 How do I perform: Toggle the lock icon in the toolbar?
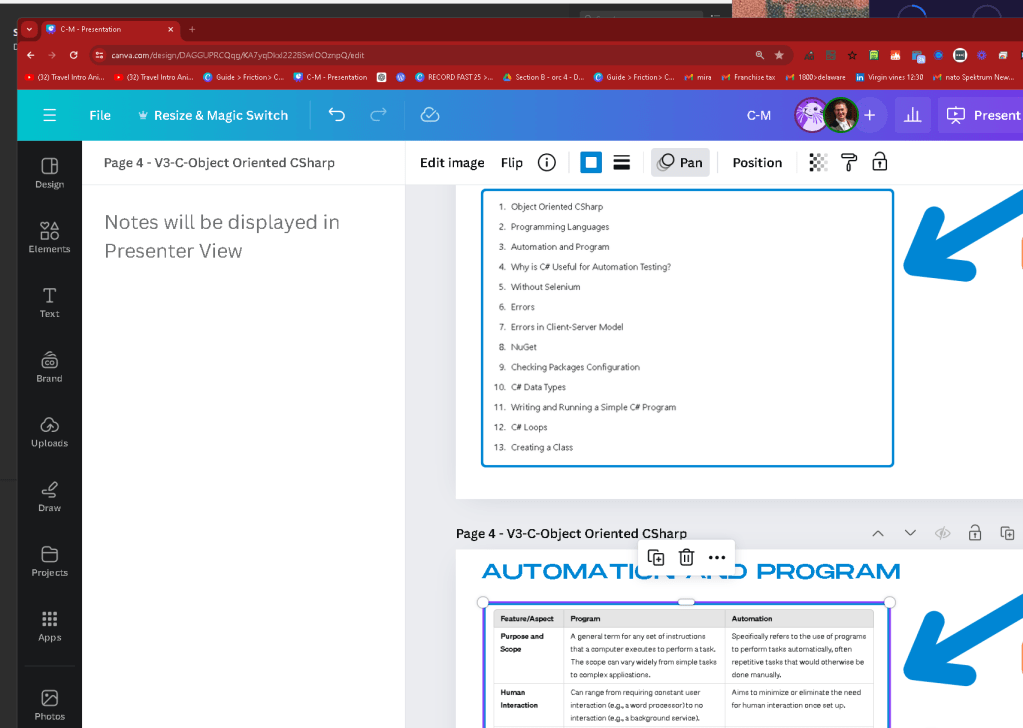pyautogui.click(x=879, y=162)
